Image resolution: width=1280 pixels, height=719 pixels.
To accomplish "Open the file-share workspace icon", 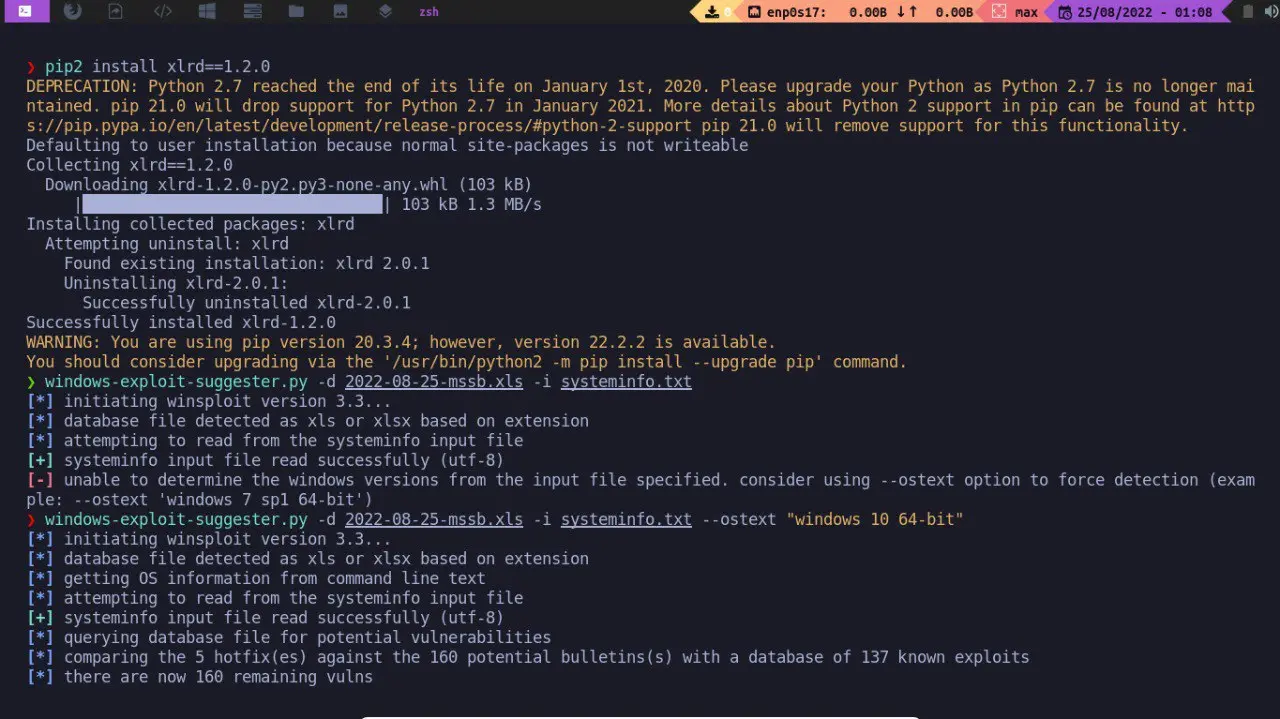I will tap(116, 12).
